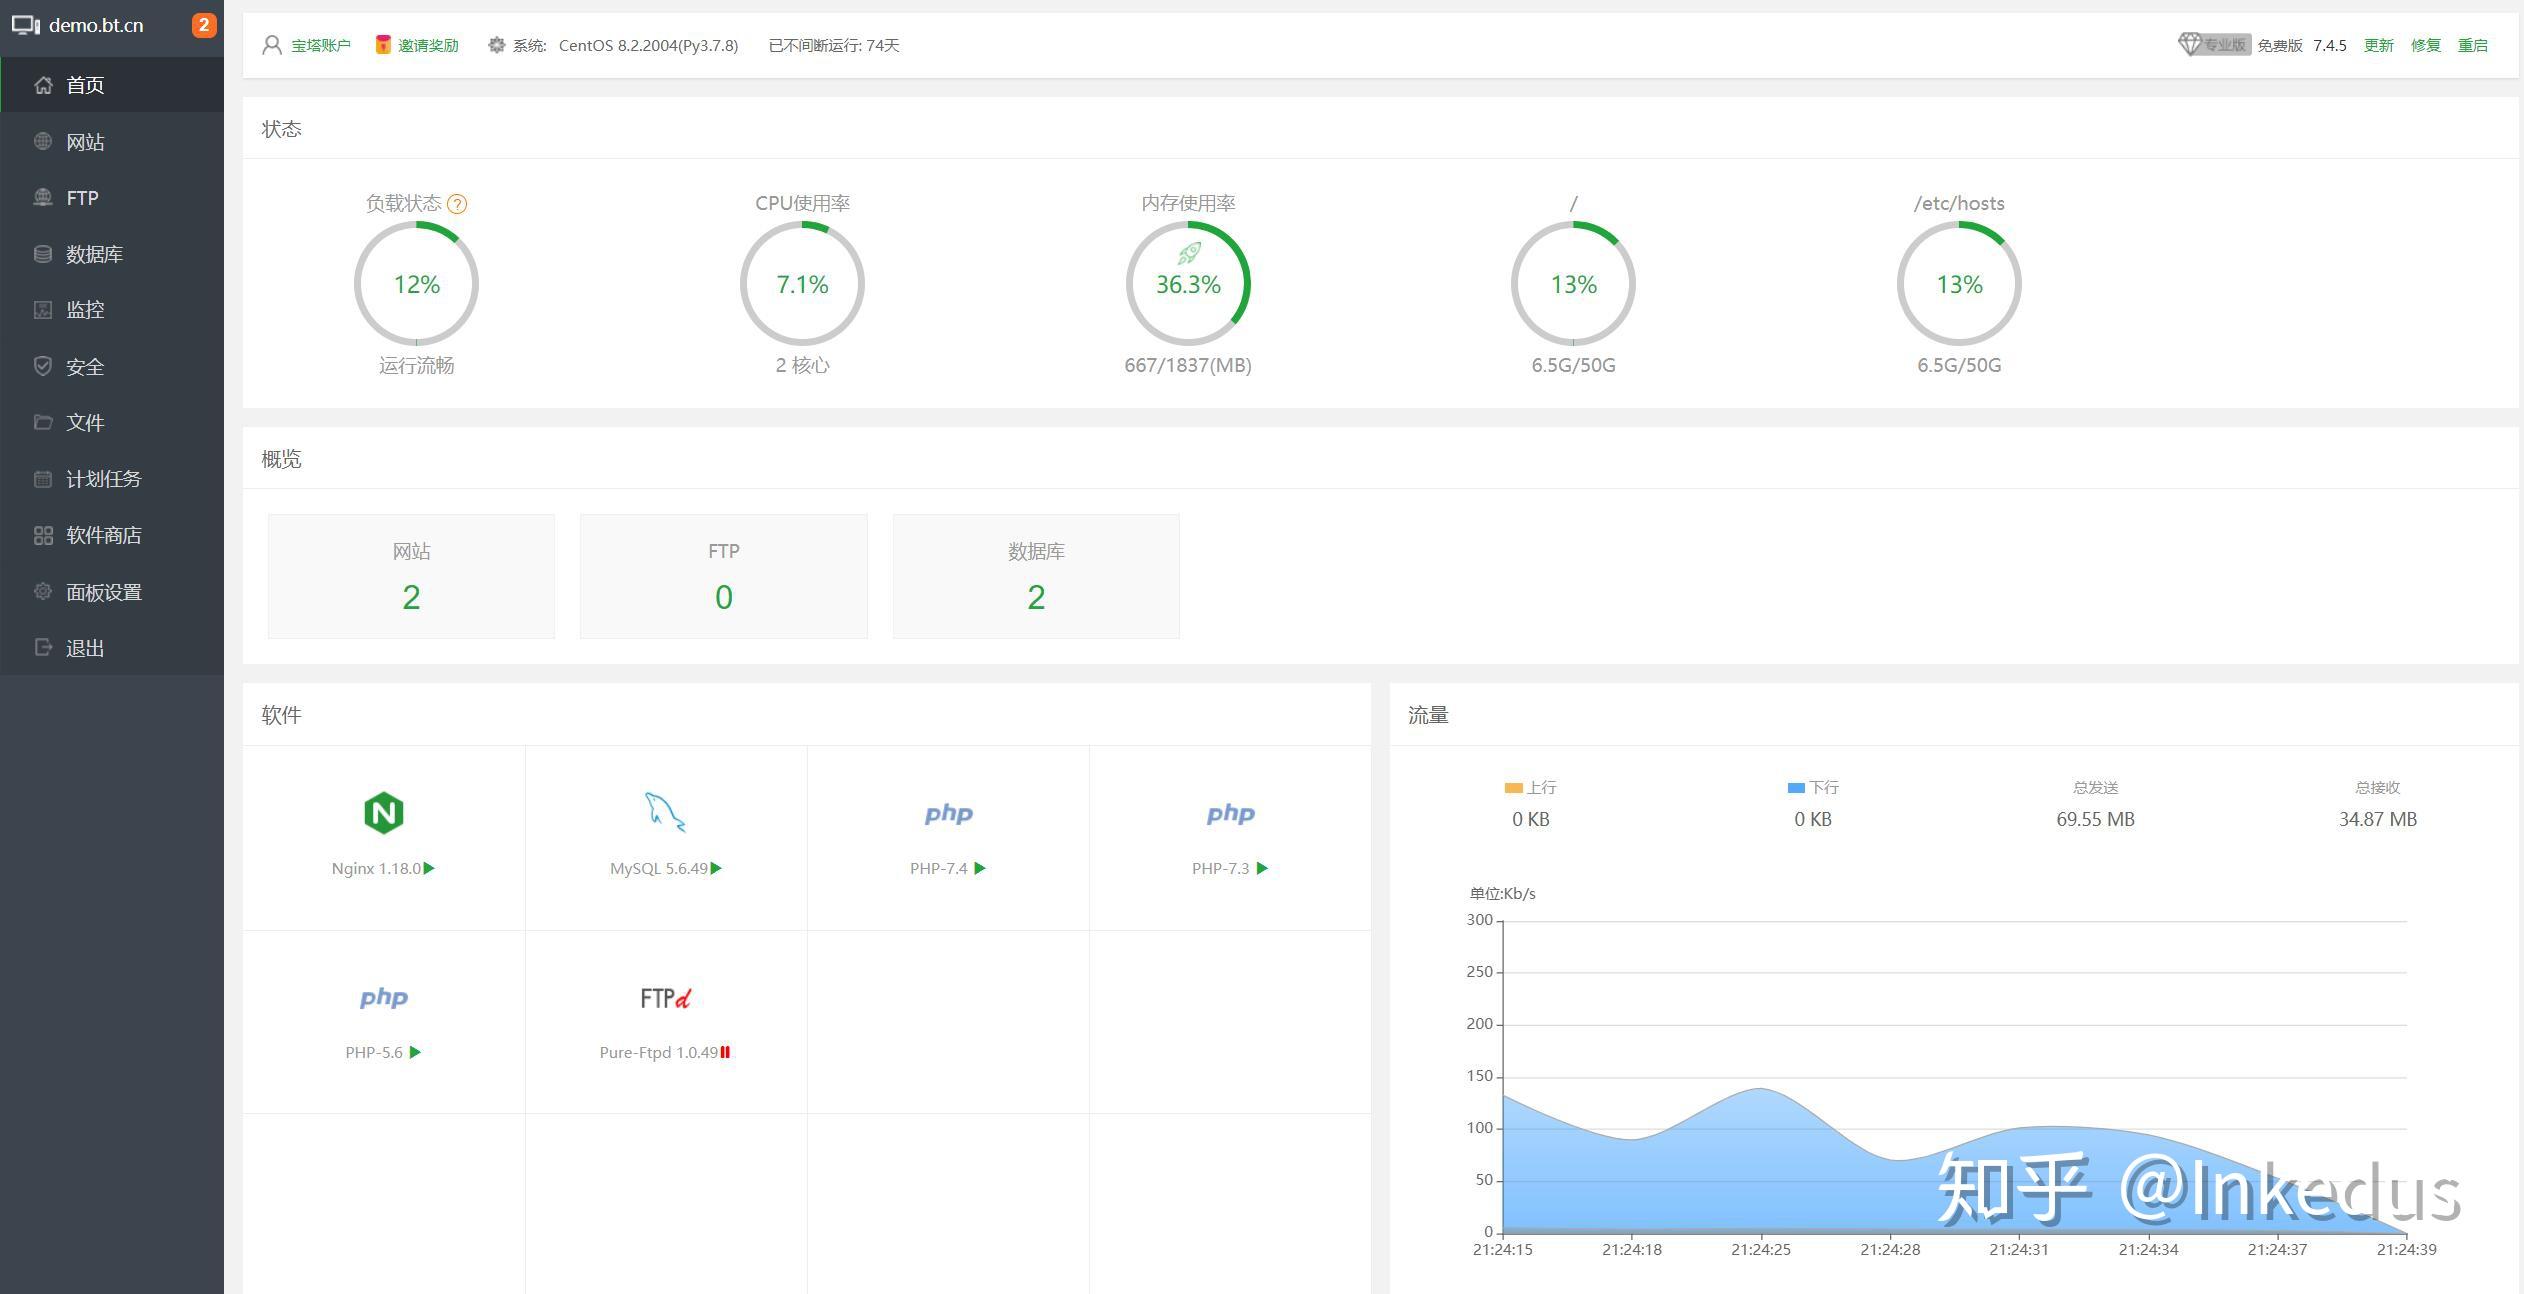This screenshot has height=1294, width=2524.
Task: Click PHP-5.6 running status arrow
Action: (x=415, y=1052)
